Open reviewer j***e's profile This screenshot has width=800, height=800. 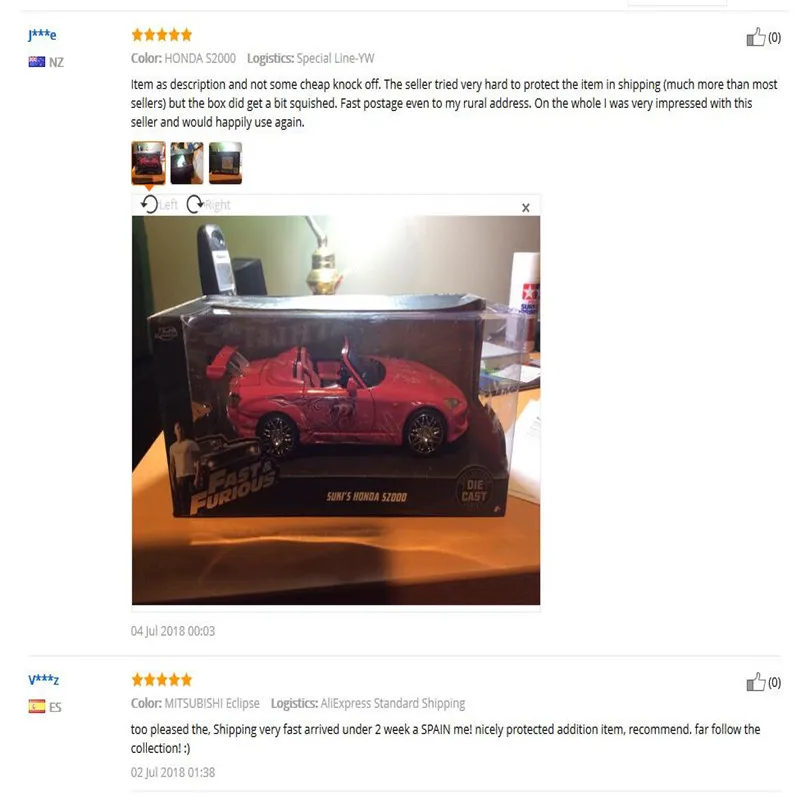[42, 35]
